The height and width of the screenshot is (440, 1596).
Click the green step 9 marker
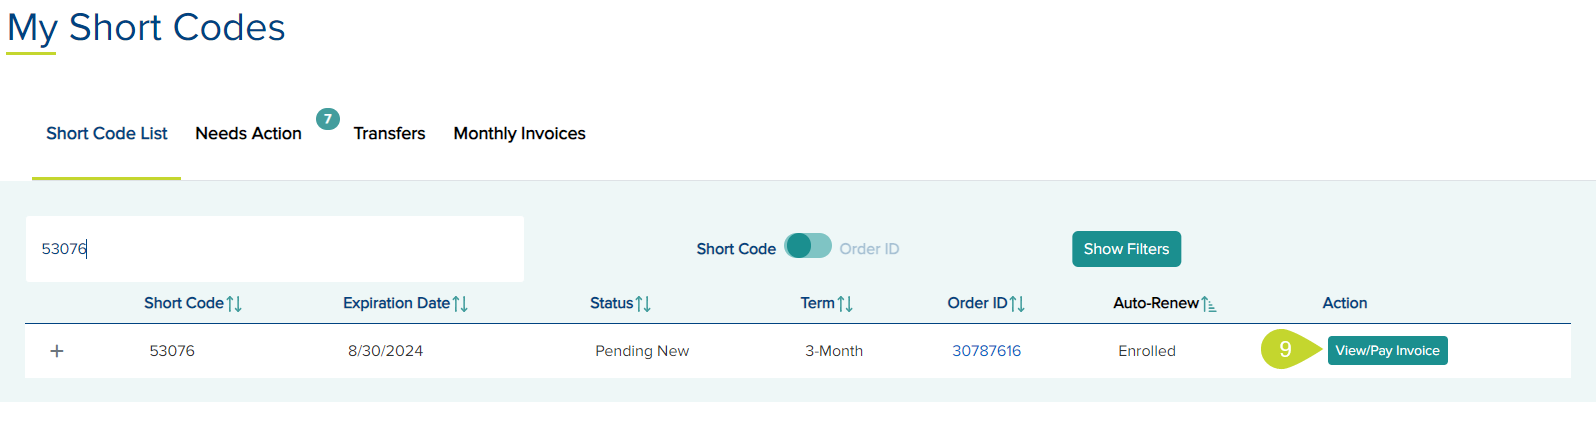1286,350
